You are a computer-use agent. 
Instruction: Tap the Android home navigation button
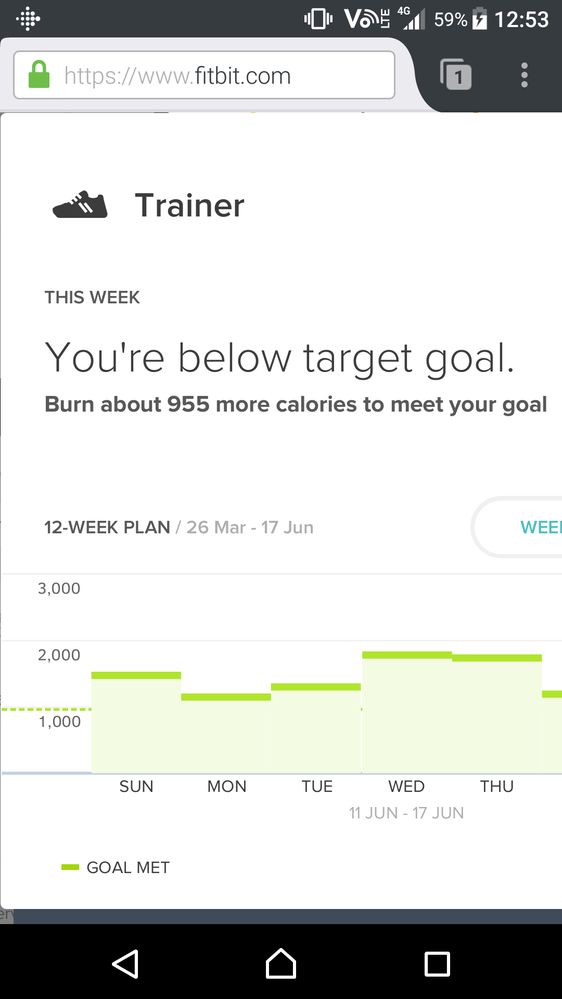(x=281, y=963)
